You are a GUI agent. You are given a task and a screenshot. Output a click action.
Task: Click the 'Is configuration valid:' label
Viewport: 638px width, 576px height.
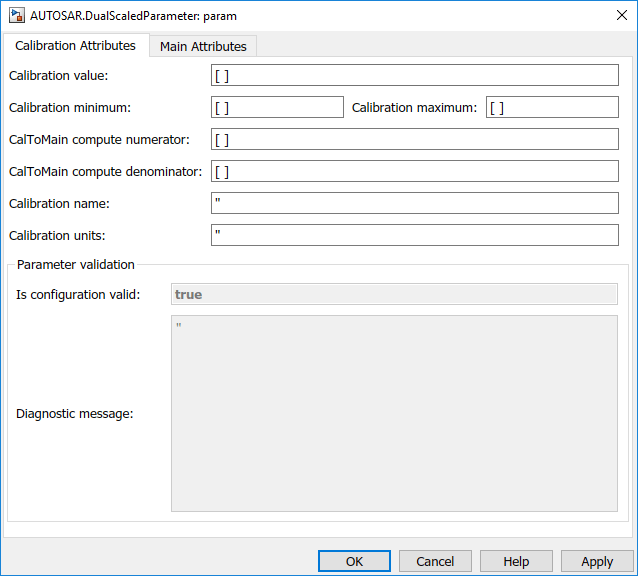point(78,295)
